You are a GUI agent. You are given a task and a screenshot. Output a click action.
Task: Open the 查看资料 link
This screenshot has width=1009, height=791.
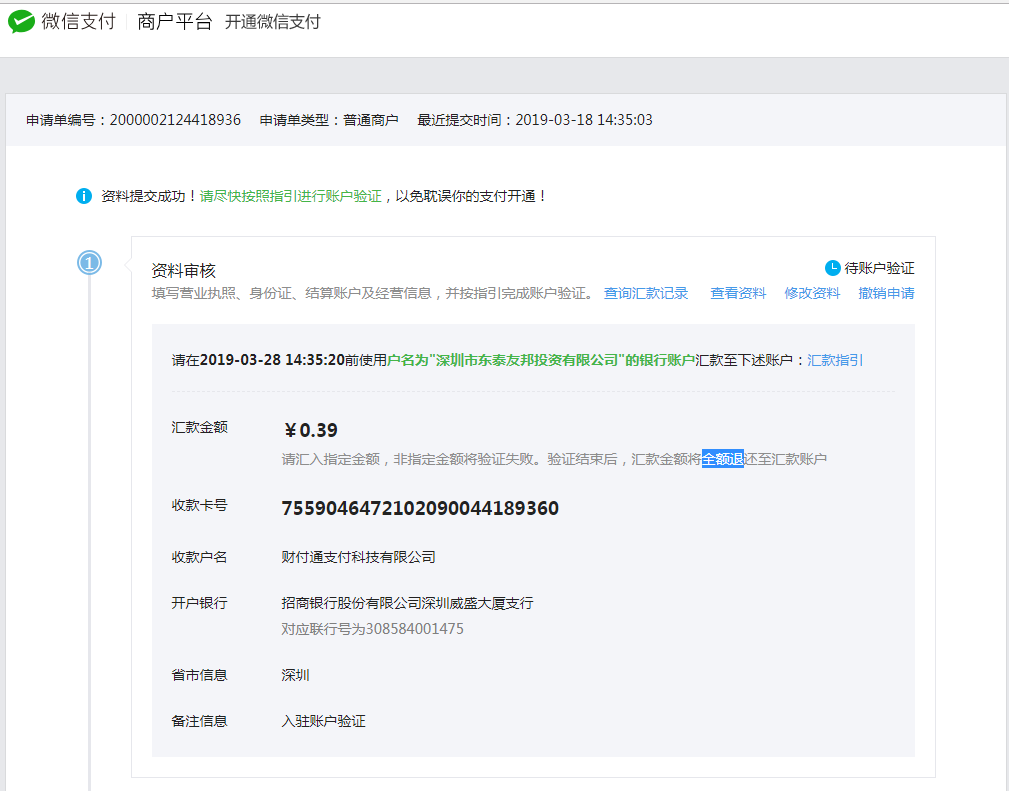[738, 293]
